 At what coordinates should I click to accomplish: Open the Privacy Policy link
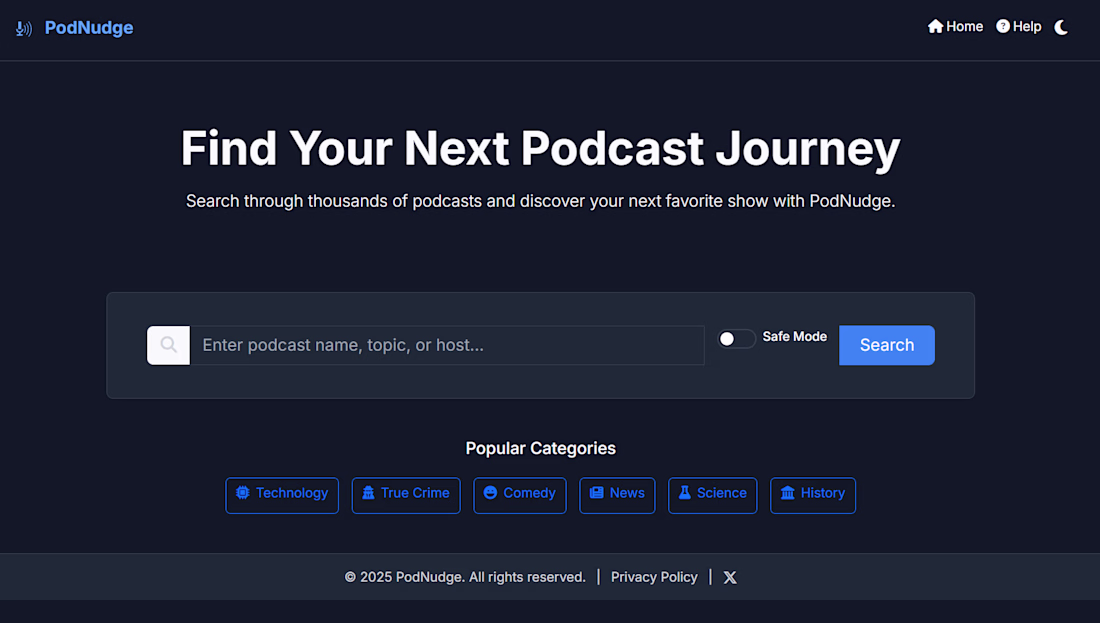654,577
